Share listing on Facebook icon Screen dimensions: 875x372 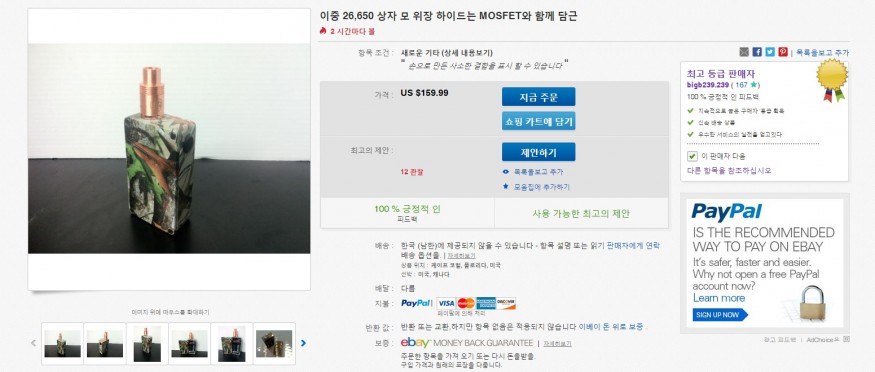[x=757, y=52]
